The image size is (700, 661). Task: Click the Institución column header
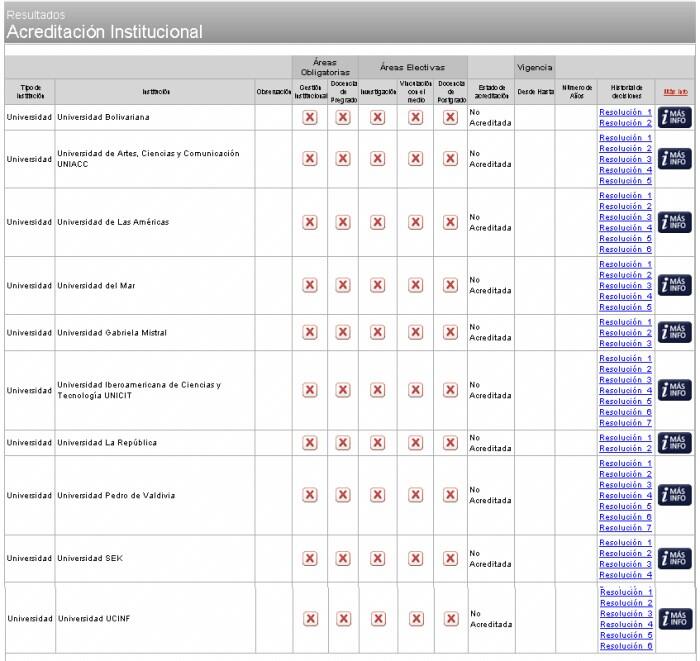coord(156,92)
